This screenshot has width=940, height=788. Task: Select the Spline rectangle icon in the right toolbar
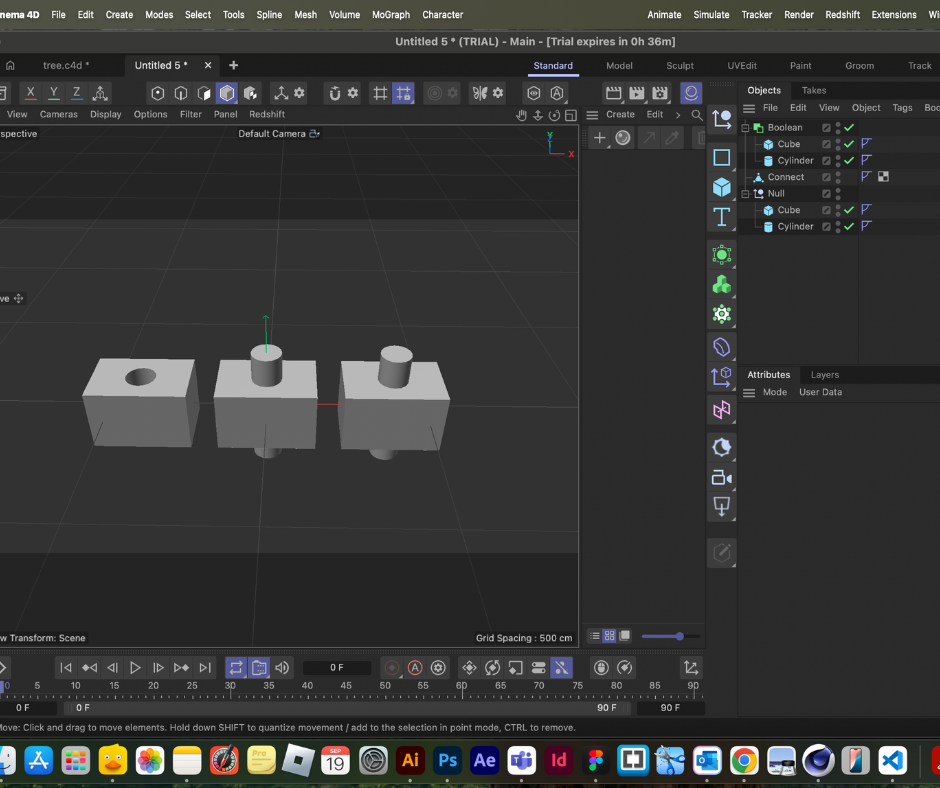722,157
